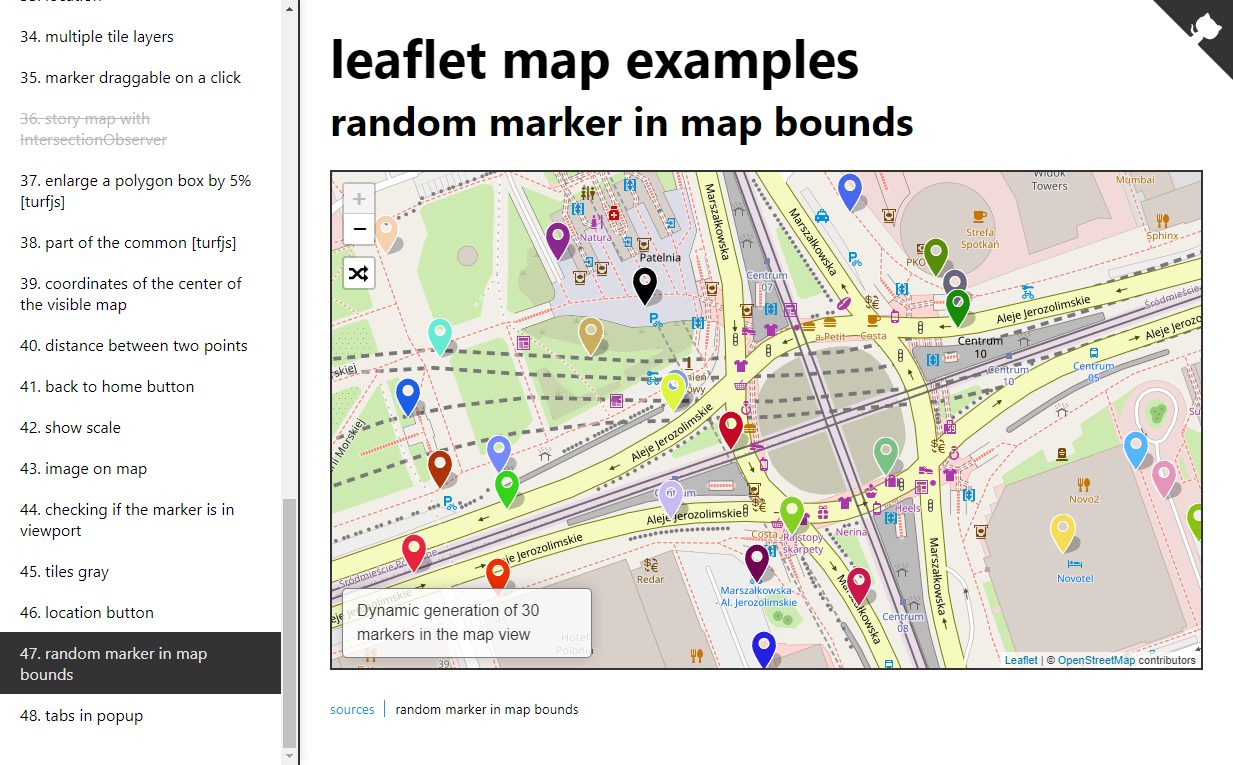Open example 42 show scale
Screen dimensions: 1233x765
point(70,428)
